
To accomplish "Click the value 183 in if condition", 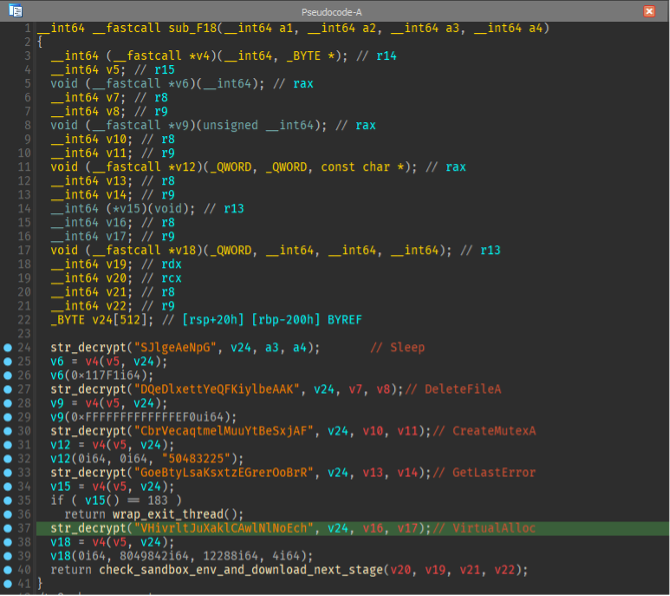I will tap(158, 501).
